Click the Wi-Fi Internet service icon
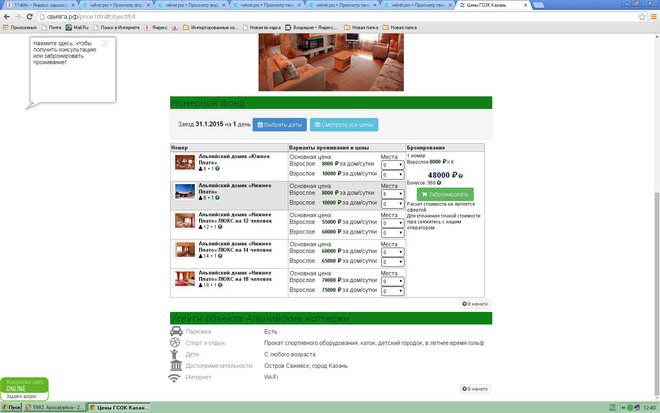This screenshot has height=413, width=660. pyautogui.click(x=176, y=377)
